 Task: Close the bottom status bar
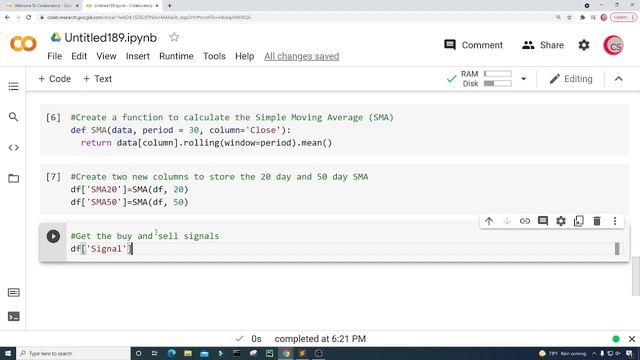[632, 339]
